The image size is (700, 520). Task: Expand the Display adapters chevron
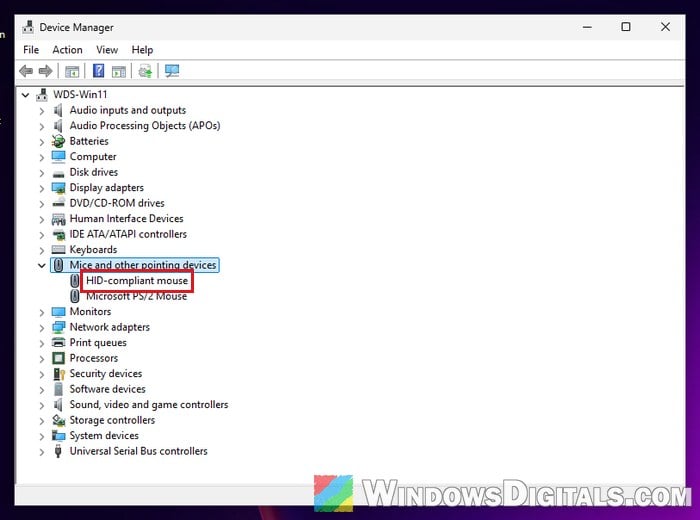click(42, 188)
